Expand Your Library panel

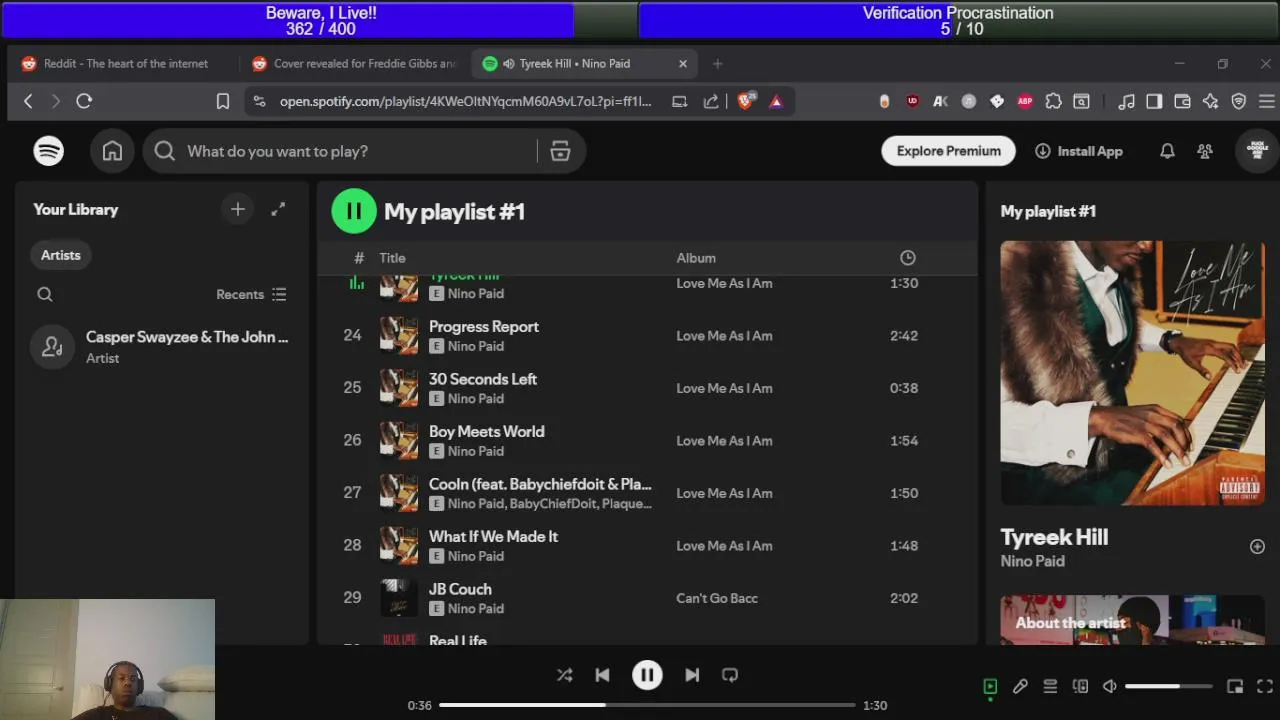coord(278,209)
